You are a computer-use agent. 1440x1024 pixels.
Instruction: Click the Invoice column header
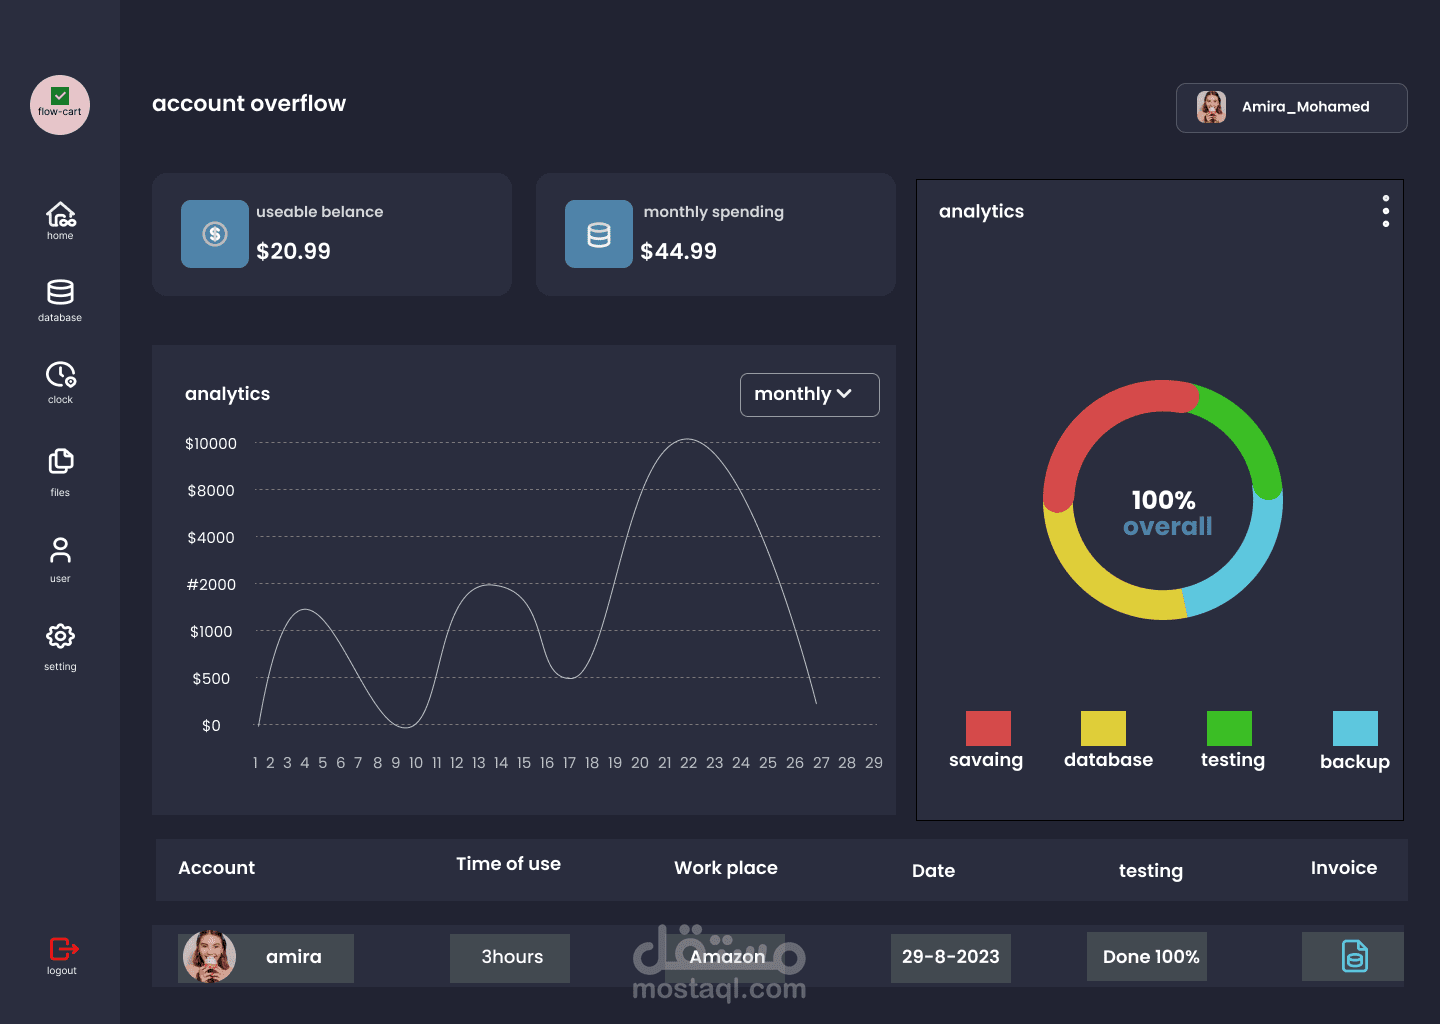point(1344,868)
